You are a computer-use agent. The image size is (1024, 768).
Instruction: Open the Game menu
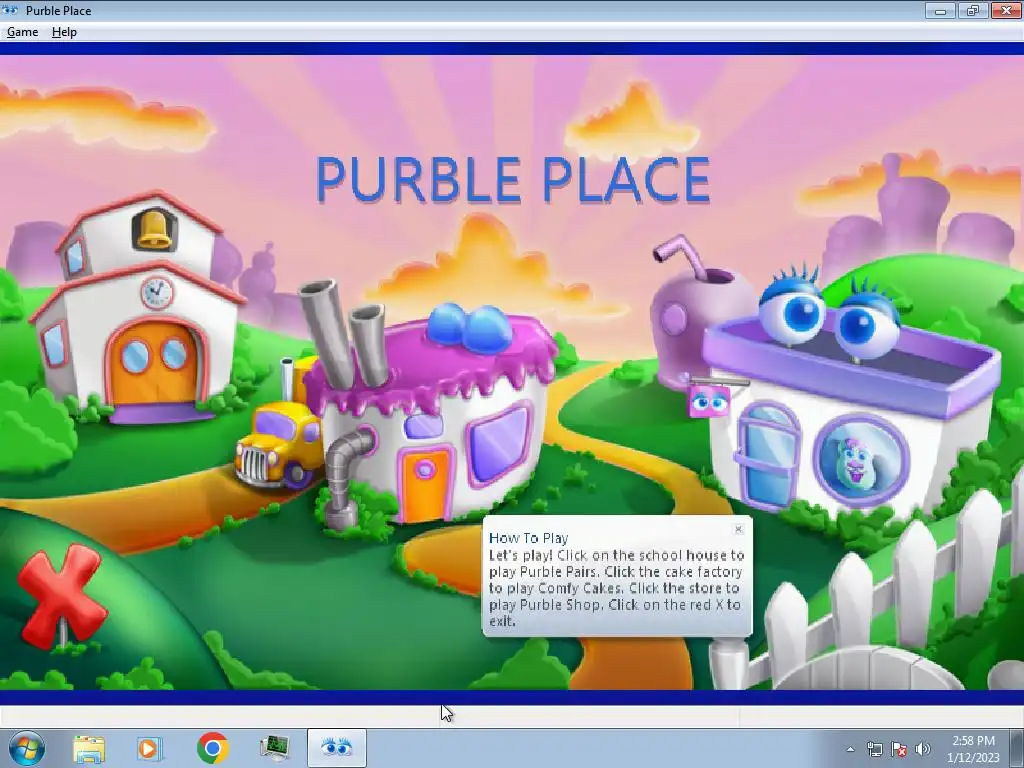click(x=22, y=32)
